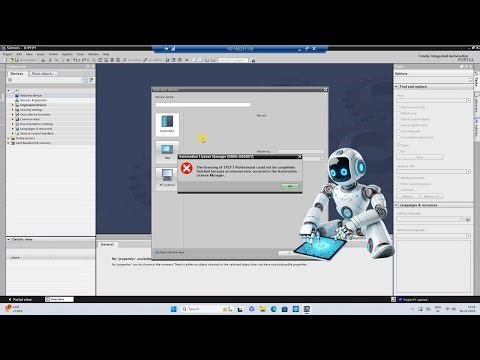Click Save project in the toolbar

pyautogui.click(x=25, y=60)
